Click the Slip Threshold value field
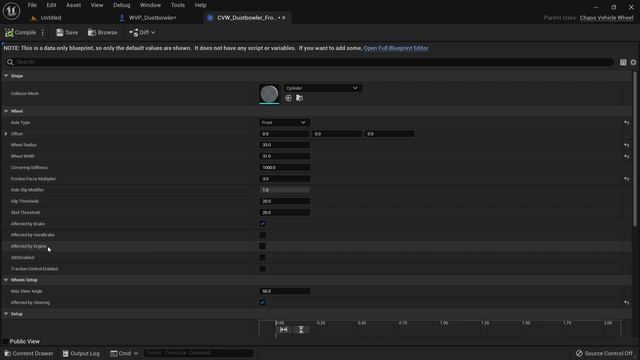Viewport: 640px width, 360px height. 284,201
